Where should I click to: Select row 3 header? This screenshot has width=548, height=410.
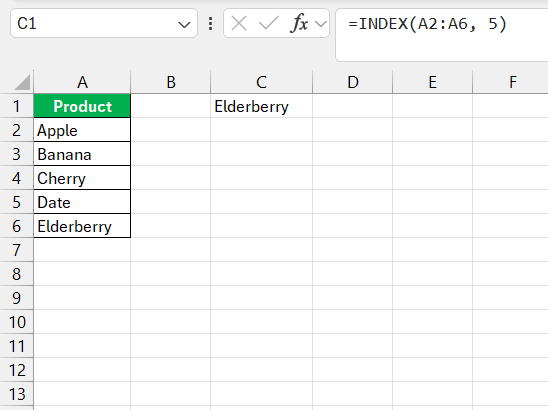(x=16, y=154)
